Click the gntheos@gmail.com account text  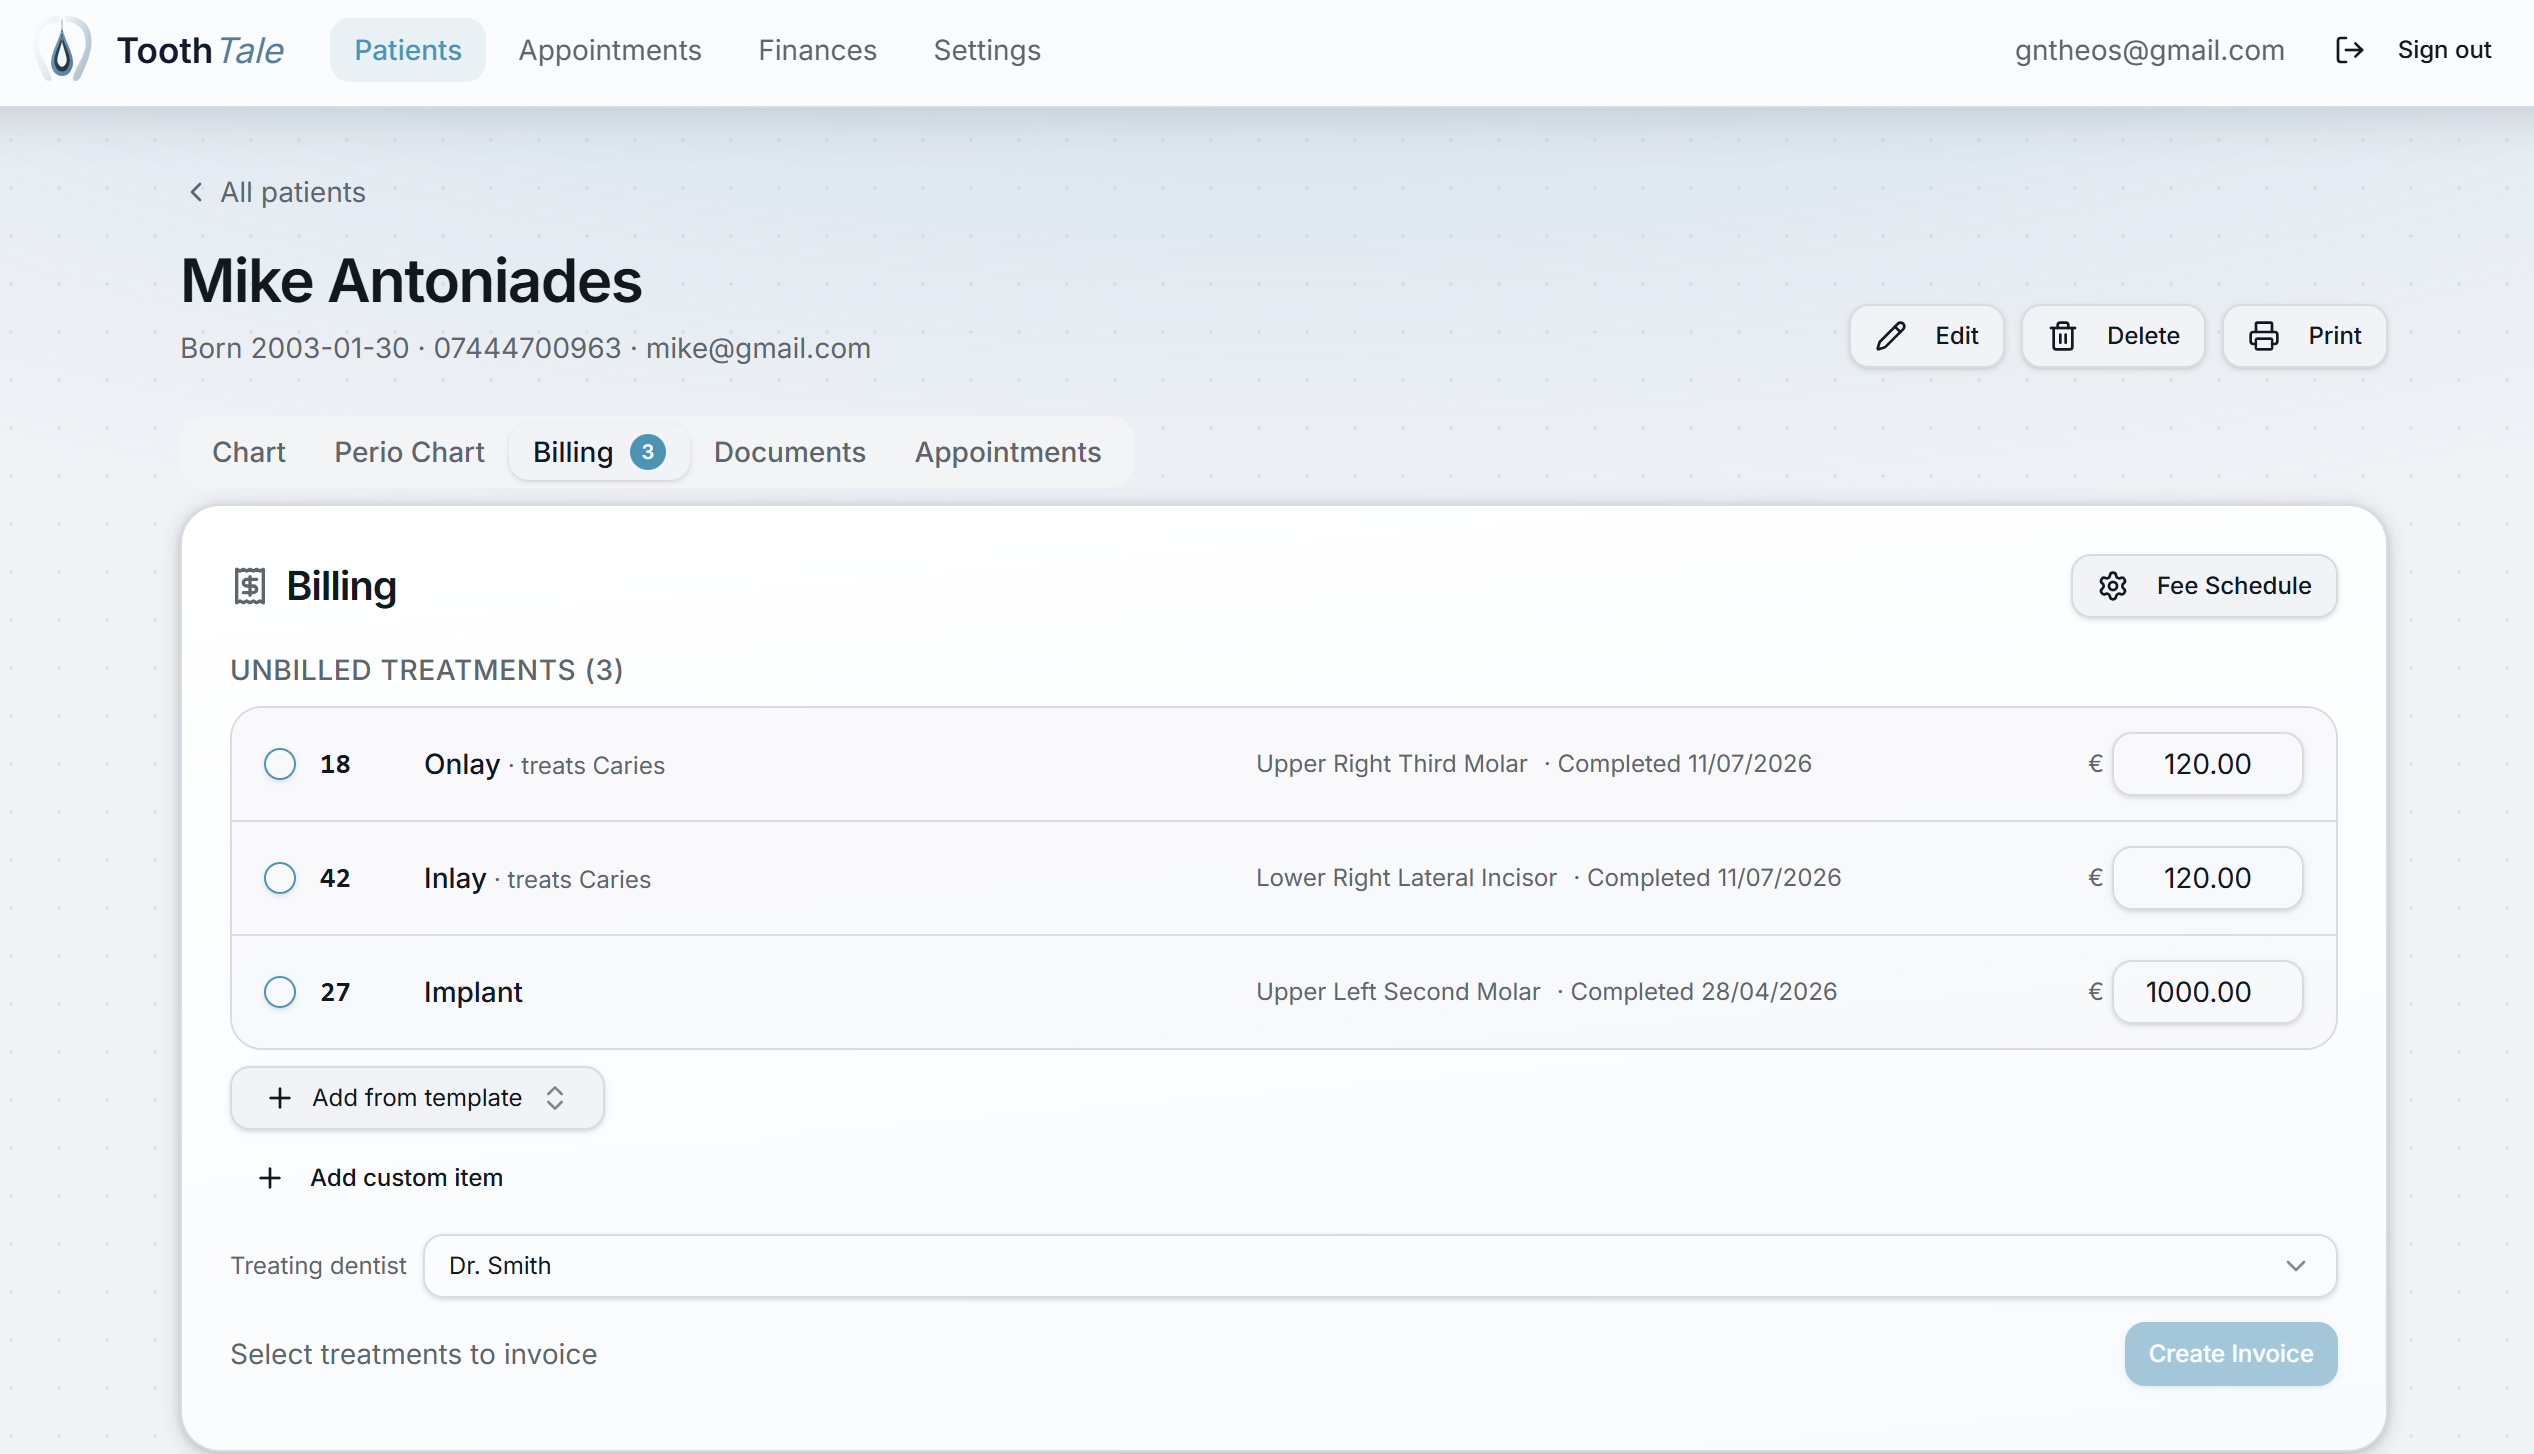point(2150,50)
